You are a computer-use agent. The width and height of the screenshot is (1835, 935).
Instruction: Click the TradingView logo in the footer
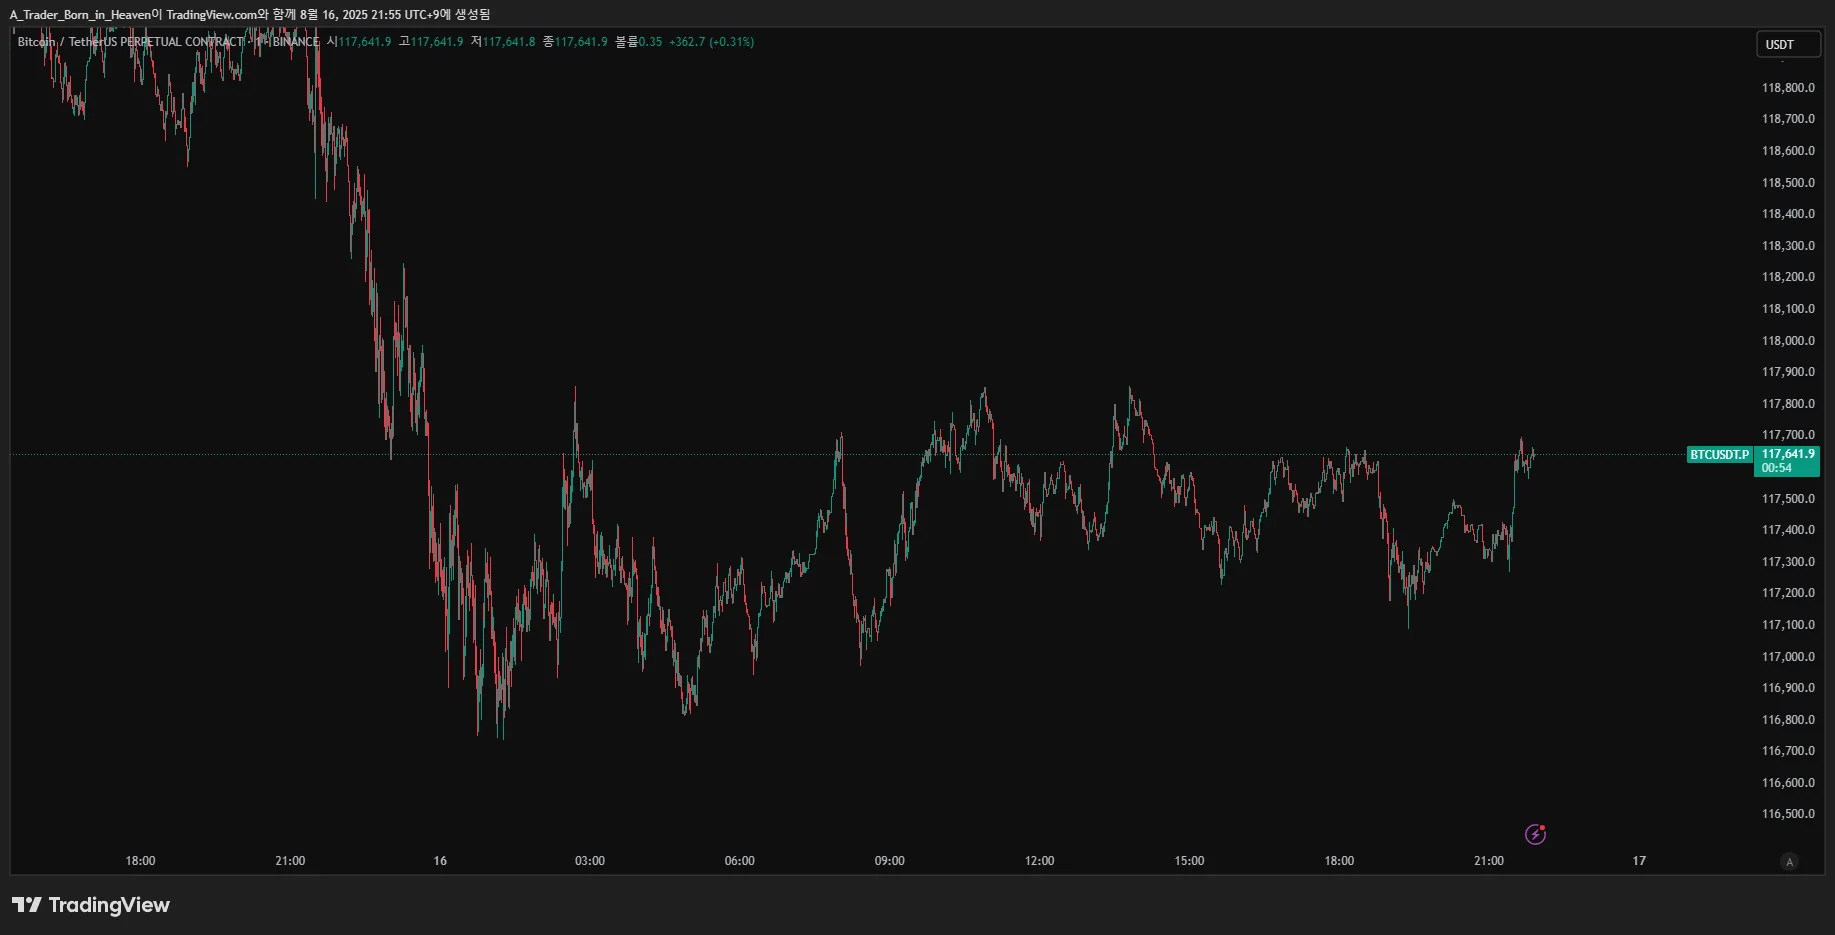pyautogui.click(x=91, y=905)
